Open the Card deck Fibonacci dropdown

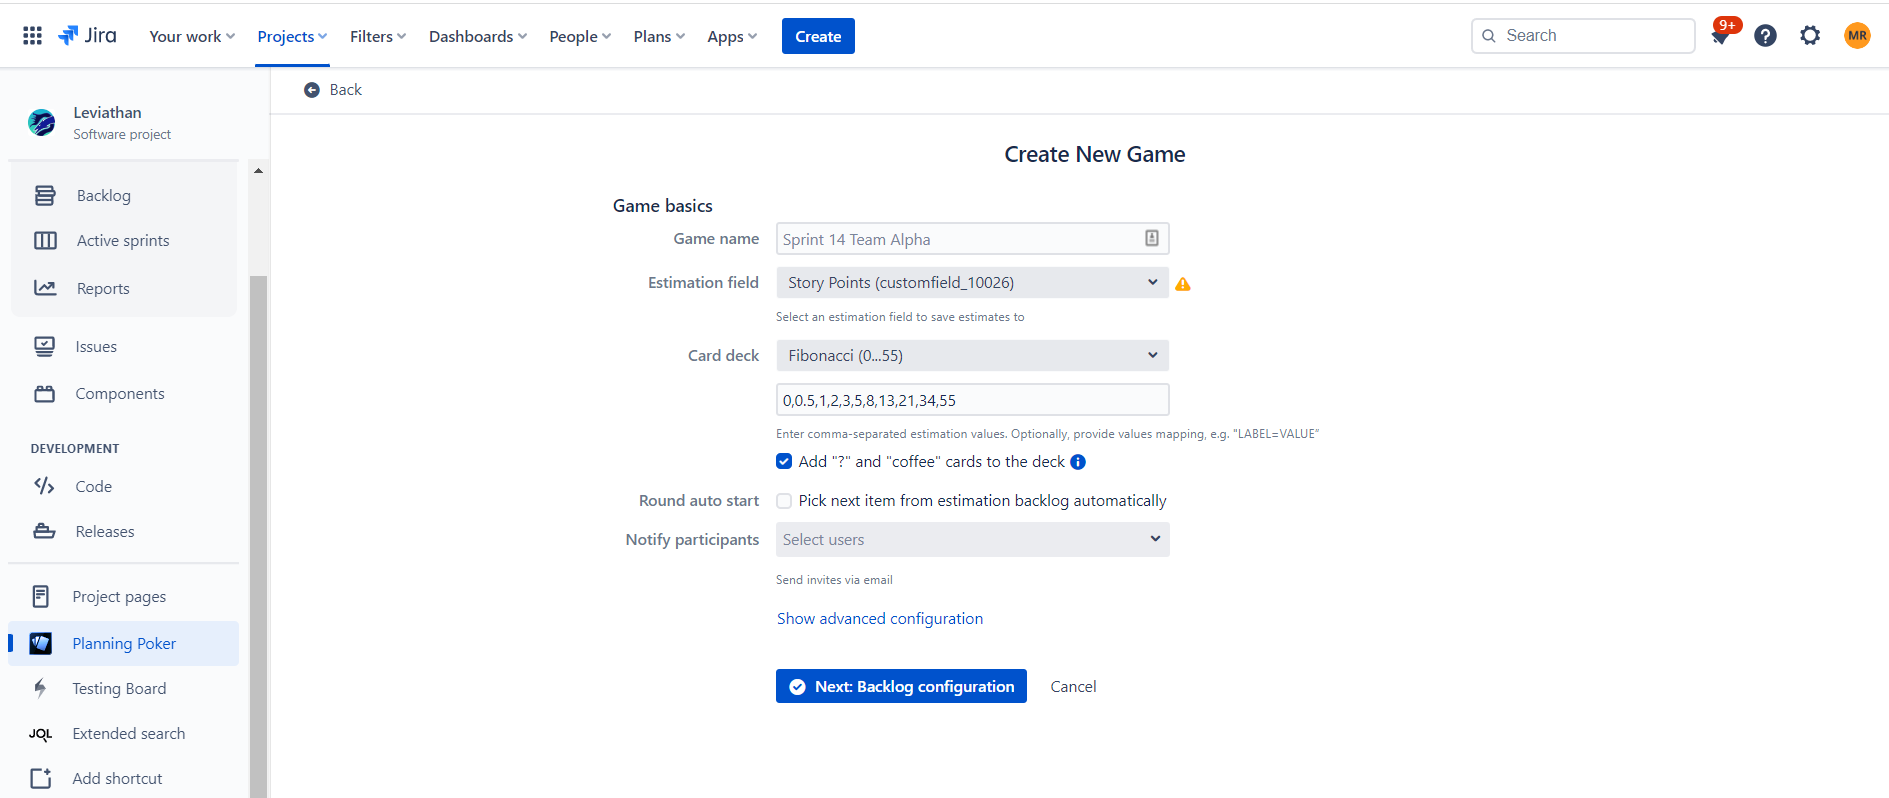point(973,355)
